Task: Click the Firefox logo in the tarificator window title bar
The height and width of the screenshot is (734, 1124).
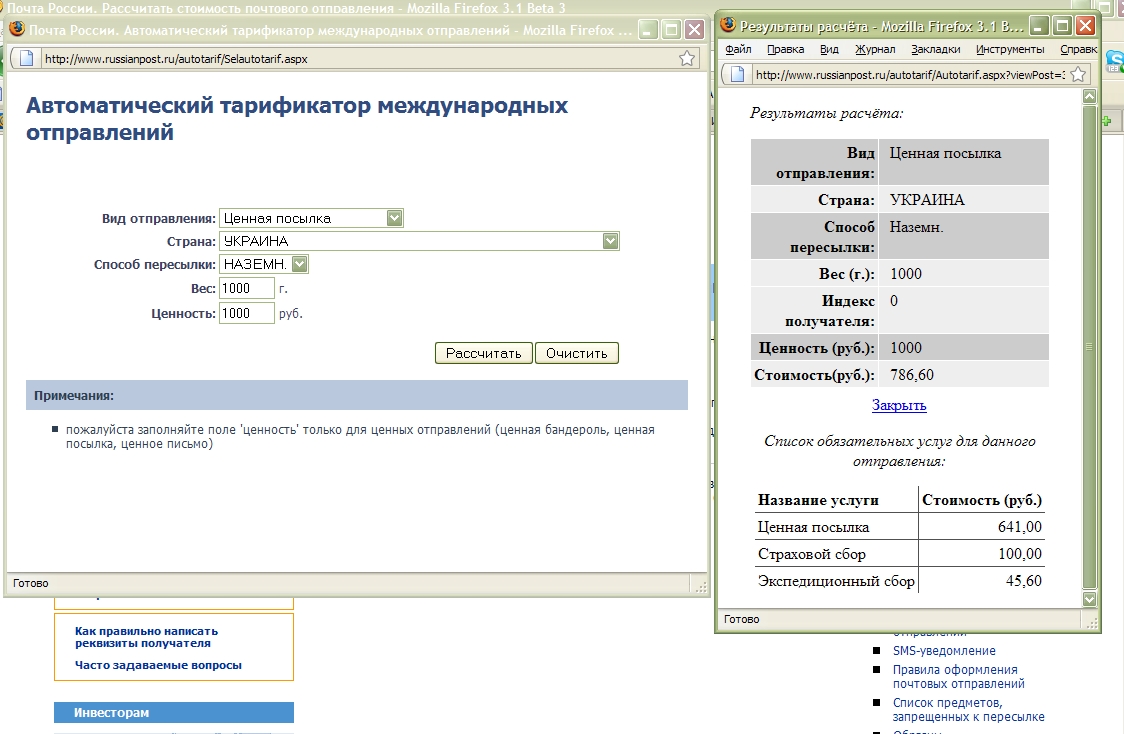Action: (x=17, y=30)
